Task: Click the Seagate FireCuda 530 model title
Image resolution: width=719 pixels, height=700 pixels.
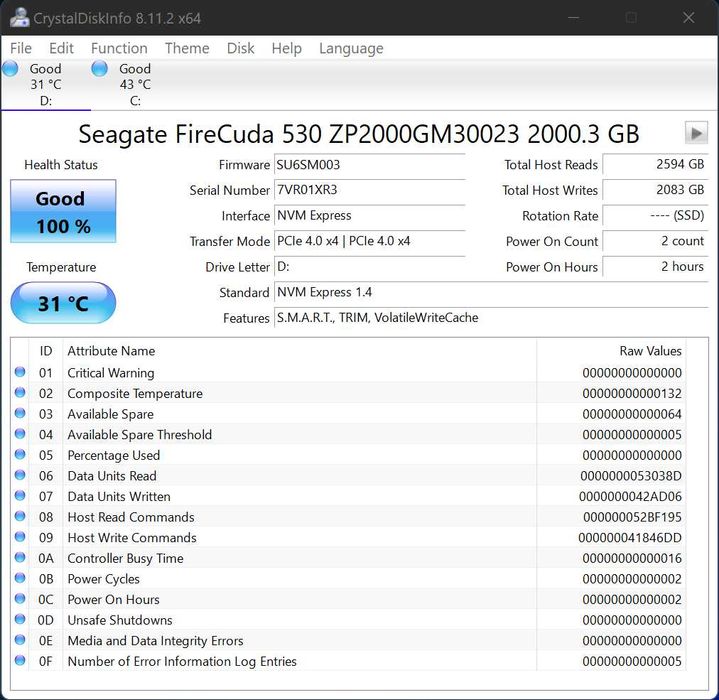Action: [359, 134]
